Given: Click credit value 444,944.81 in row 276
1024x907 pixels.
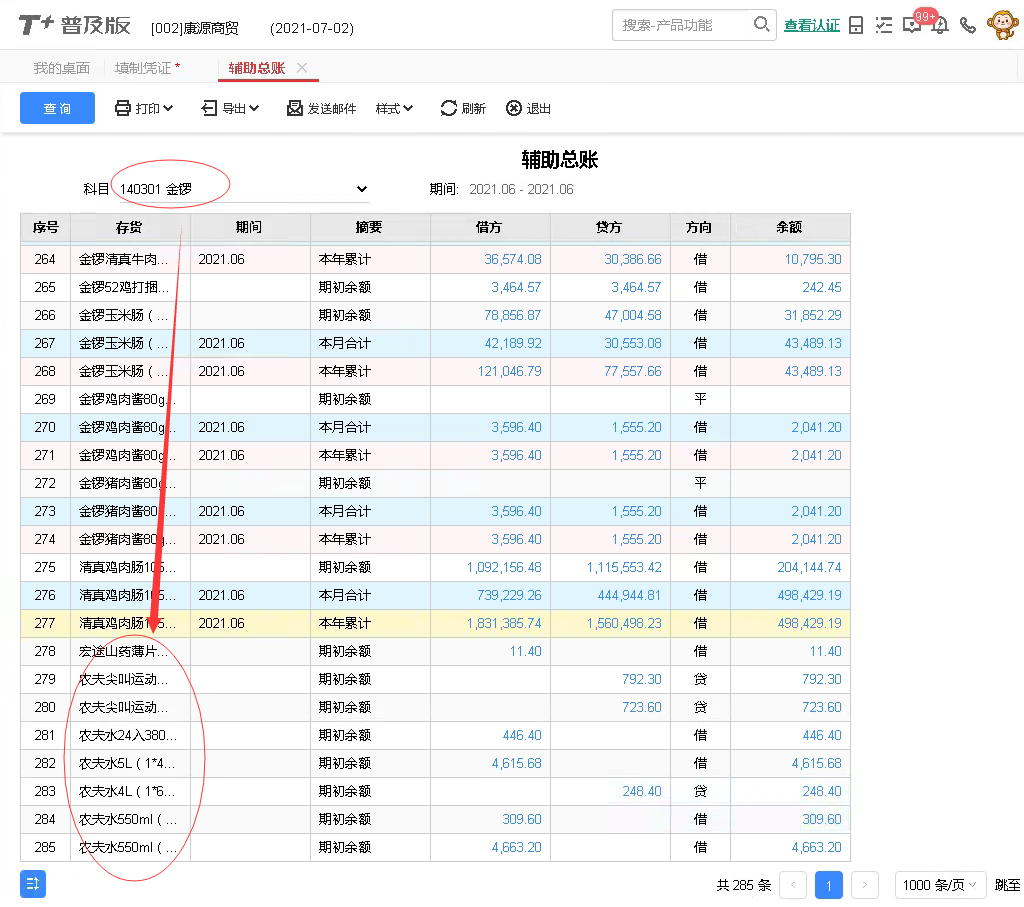Looking at the screenshot, I should 630,596.
